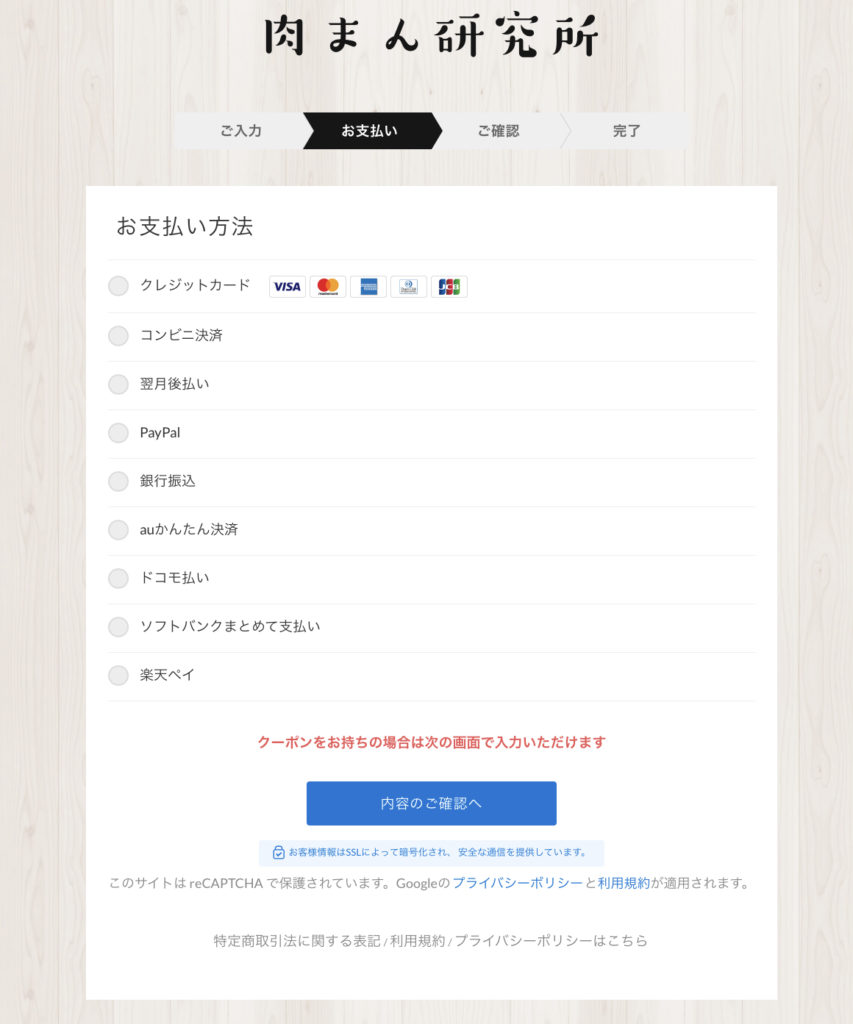Open 特定商取引法に関する表記 footer link
Screen dimensions: 853x1024
(297, 940)
